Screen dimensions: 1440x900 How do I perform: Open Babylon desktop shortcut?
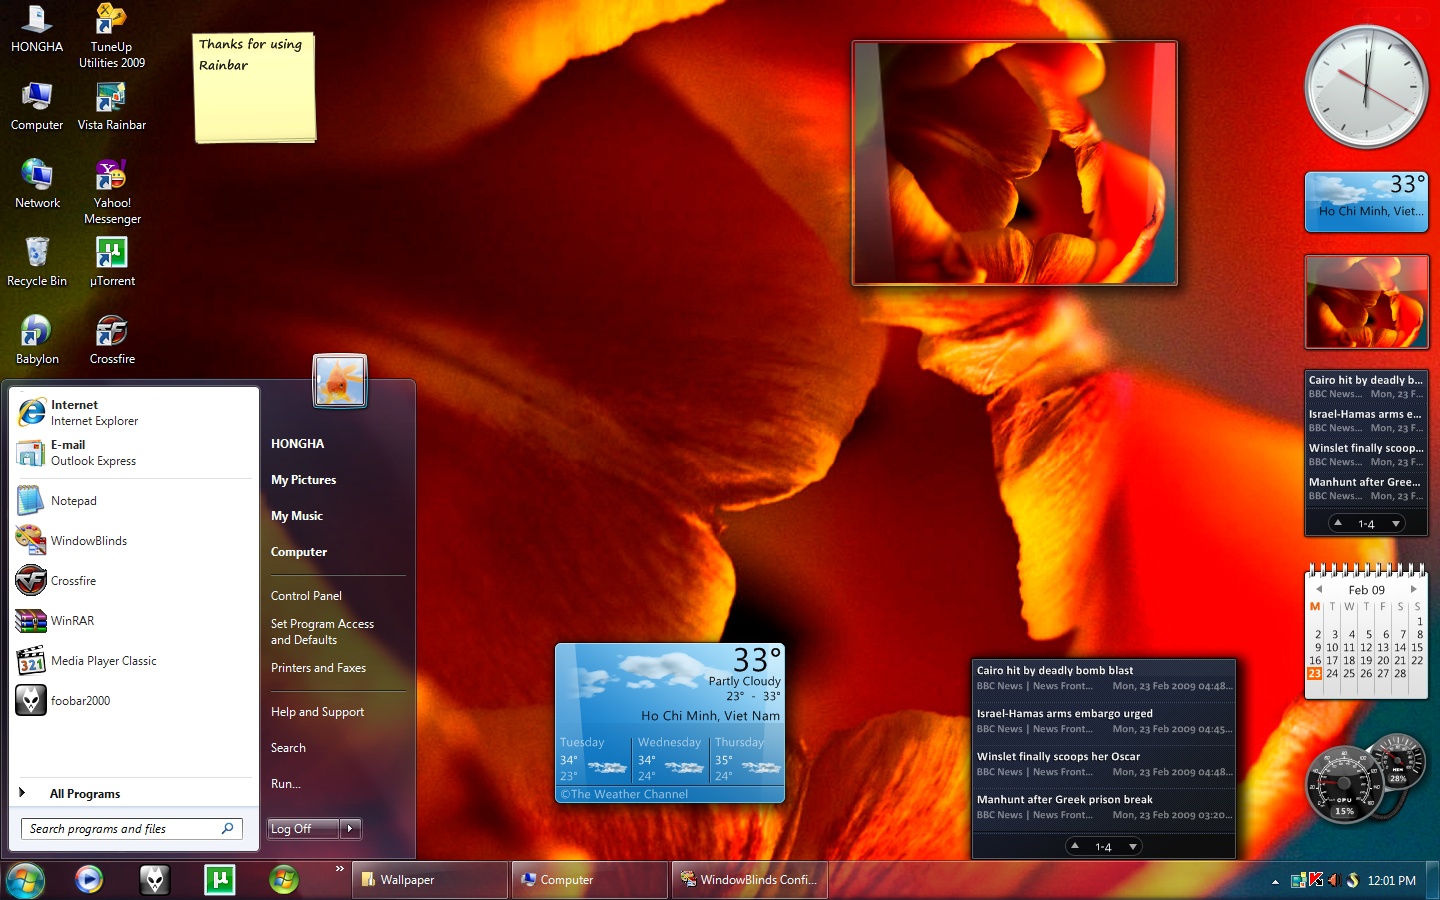tap(37, 341)
